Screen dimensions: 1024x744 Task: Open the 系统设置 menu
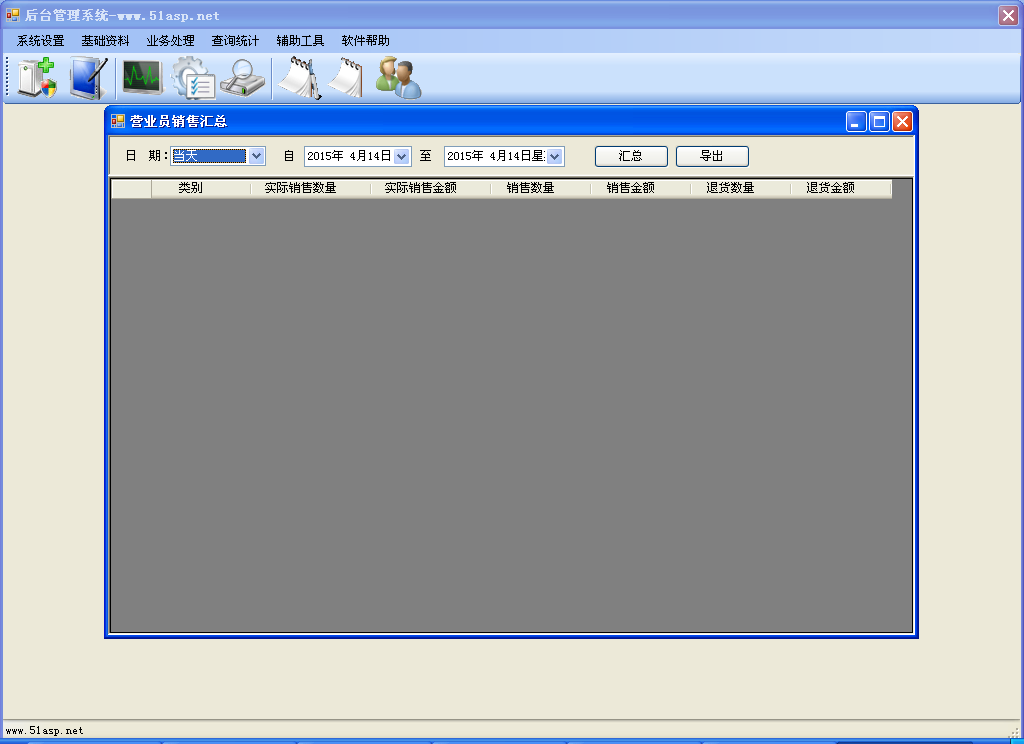pos(40,41)
